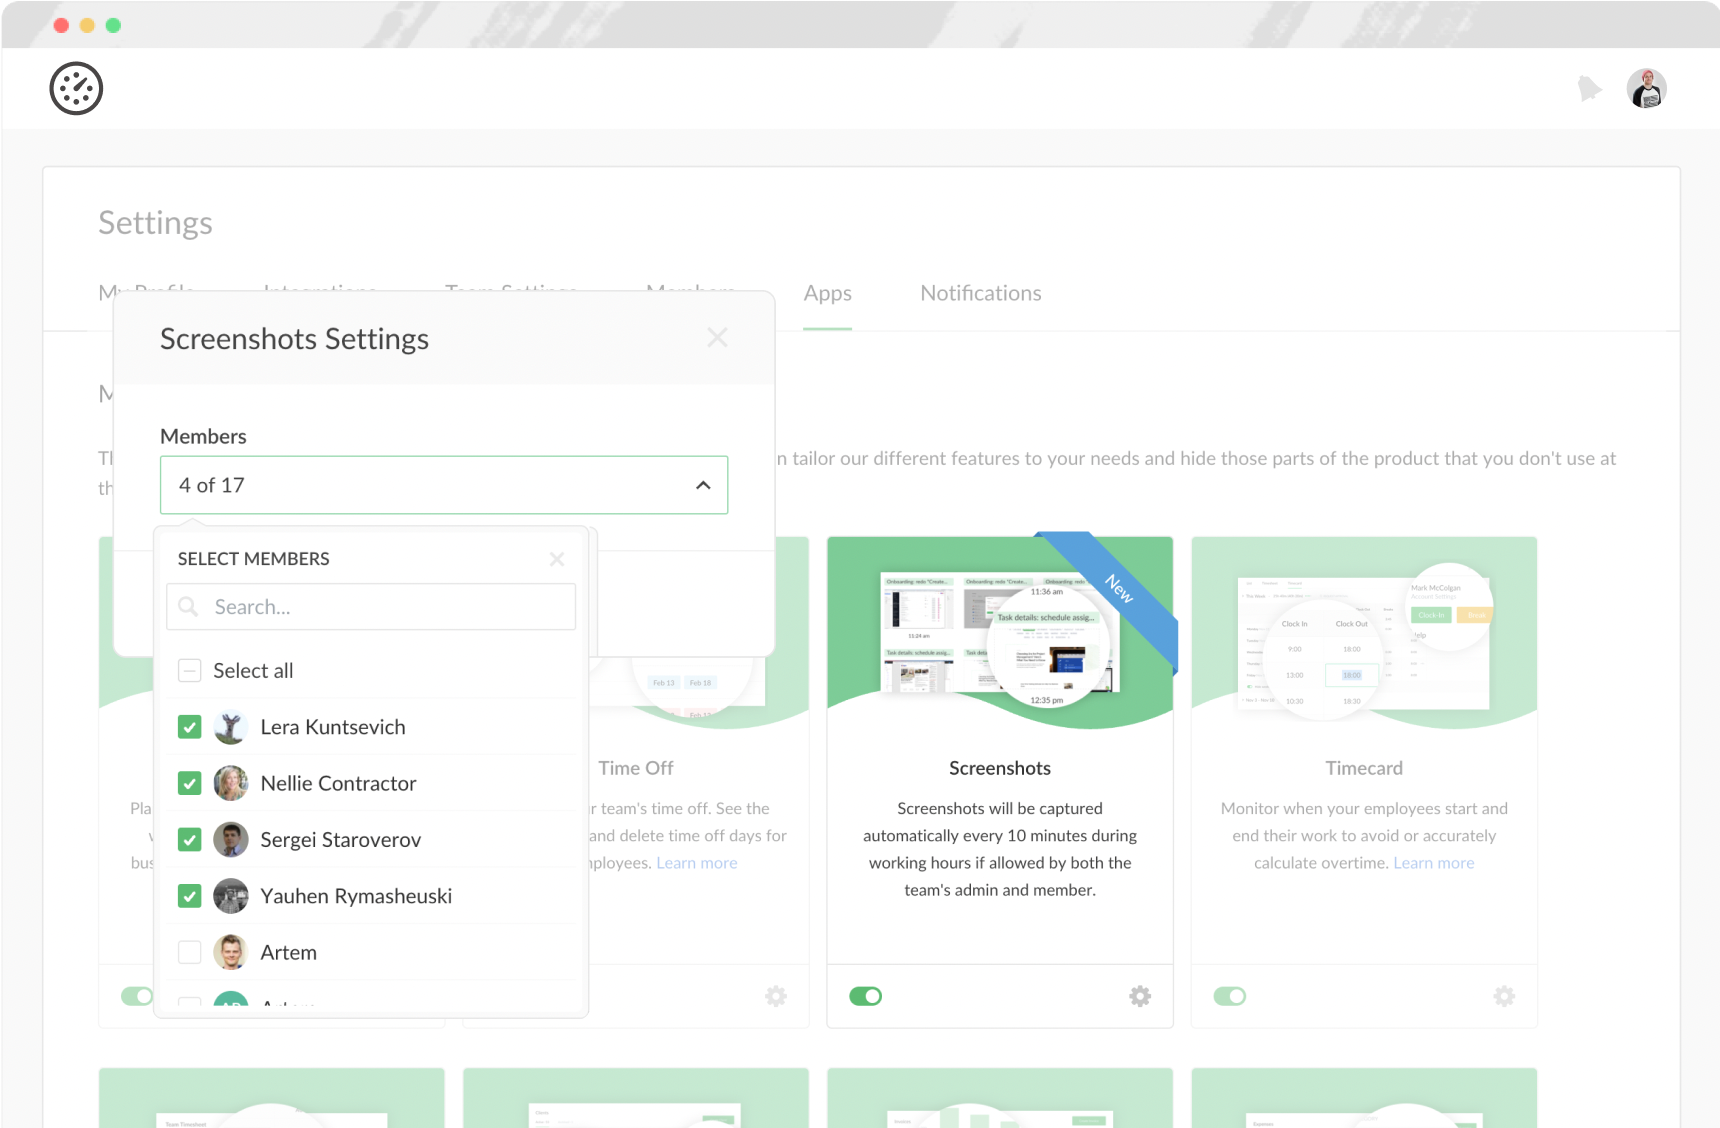The height and width of the screenshot is (1128, 1720).
Task: Click the SELECT MEMBERS heading
Action: point(254,559)
